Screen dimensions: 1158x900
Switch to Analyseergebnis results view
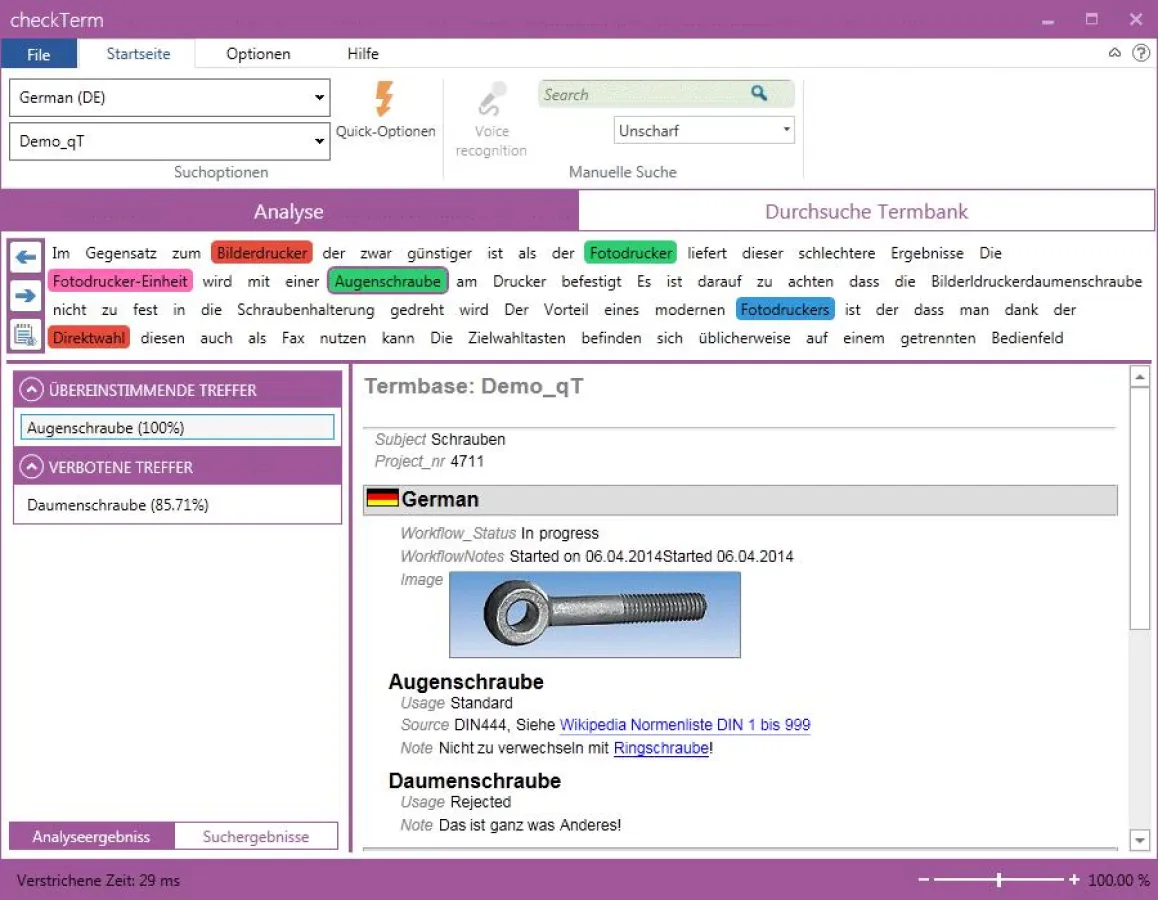(91, 837)
